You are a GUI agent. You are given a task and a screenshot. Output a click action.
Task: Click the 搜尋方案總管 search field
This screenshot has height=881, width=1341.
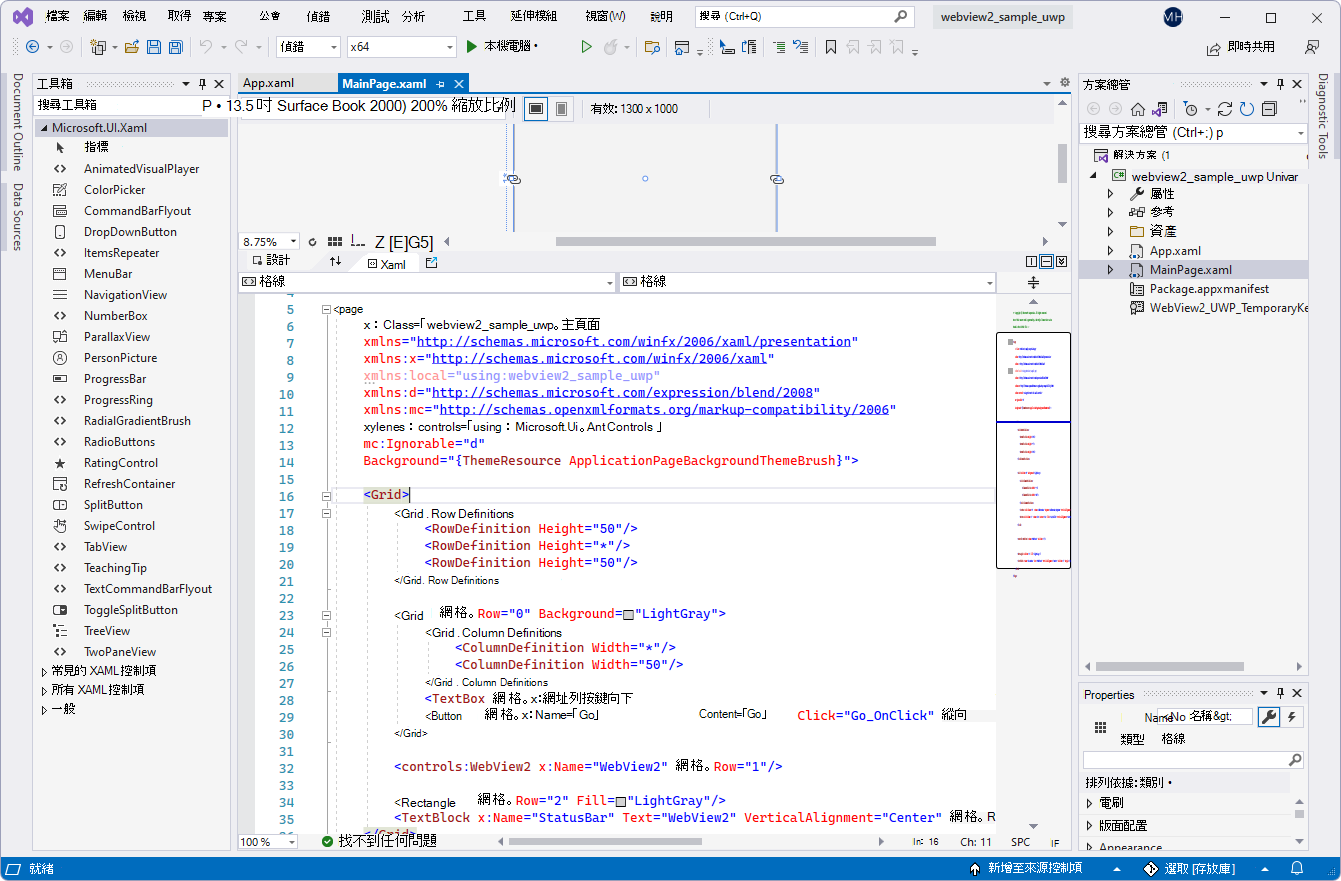tap(1180, 131)
